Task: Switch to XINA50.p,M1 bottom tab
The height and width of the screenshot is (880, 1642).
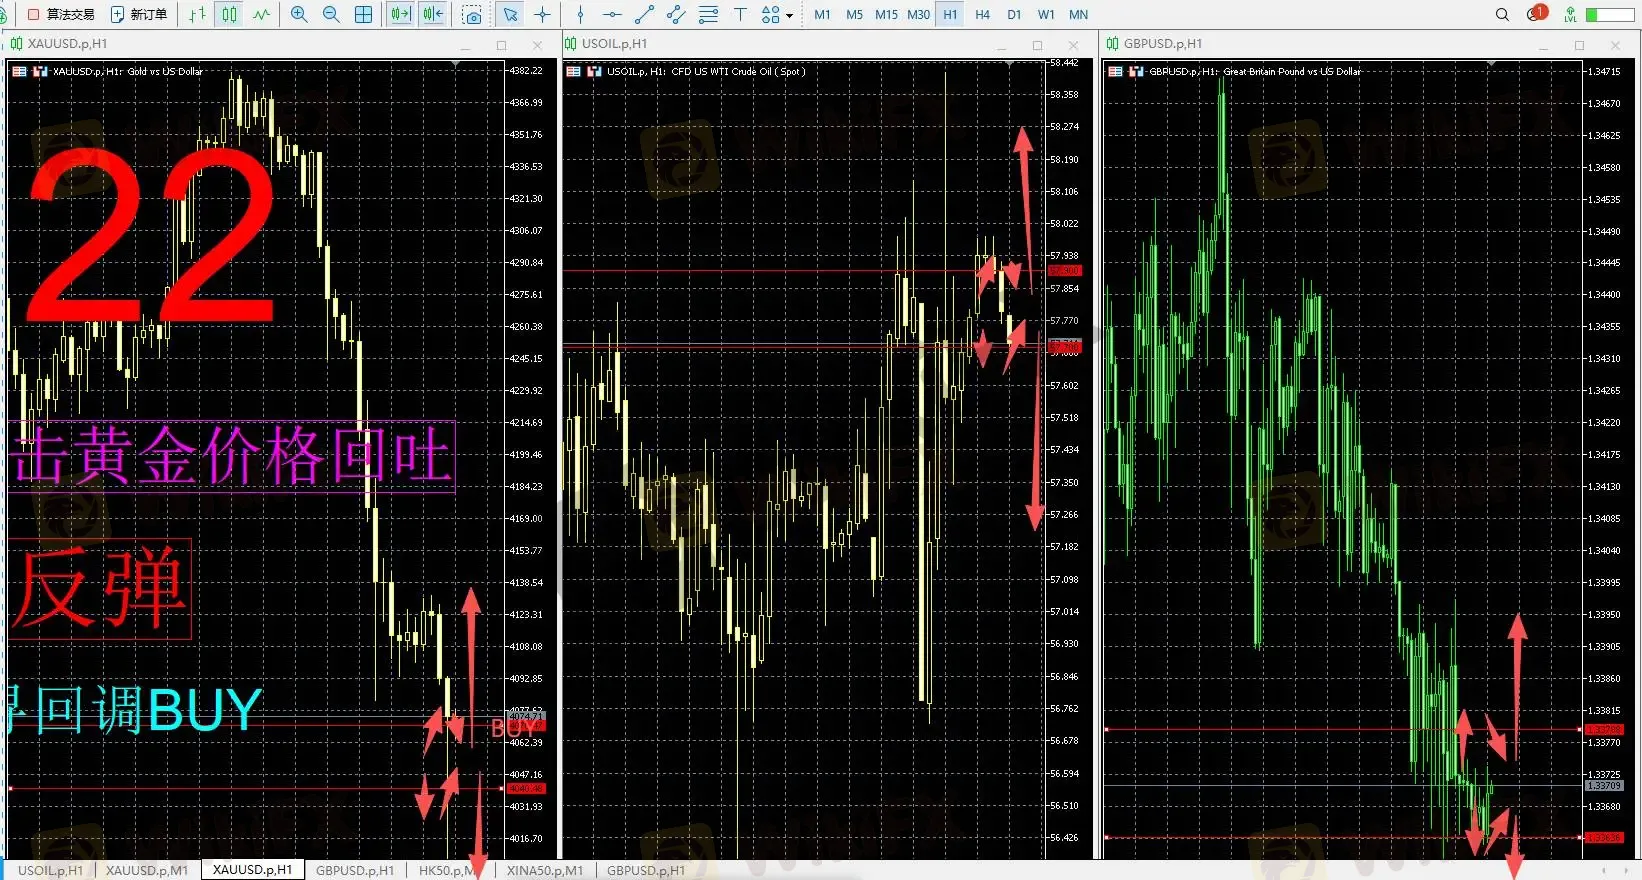Action: click(545, 870)
